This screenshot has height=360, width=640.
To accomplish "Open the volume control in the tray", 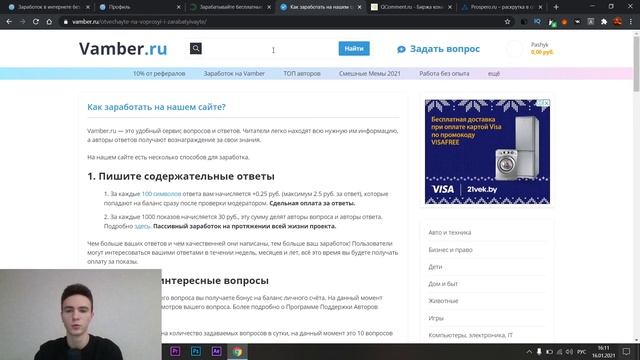I will click(569, 351).
